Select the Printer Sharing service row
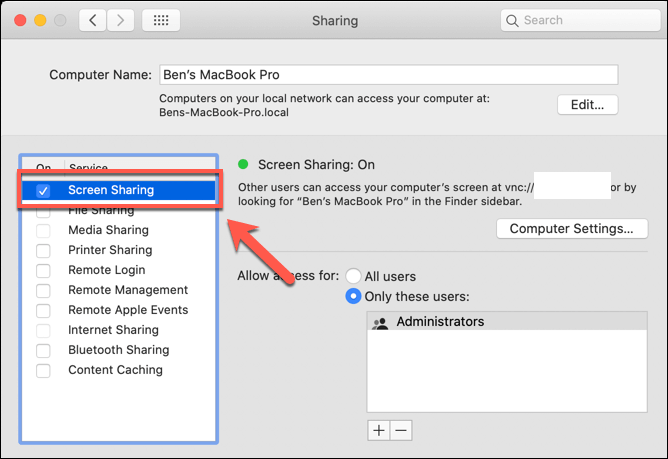 (119, 250)
